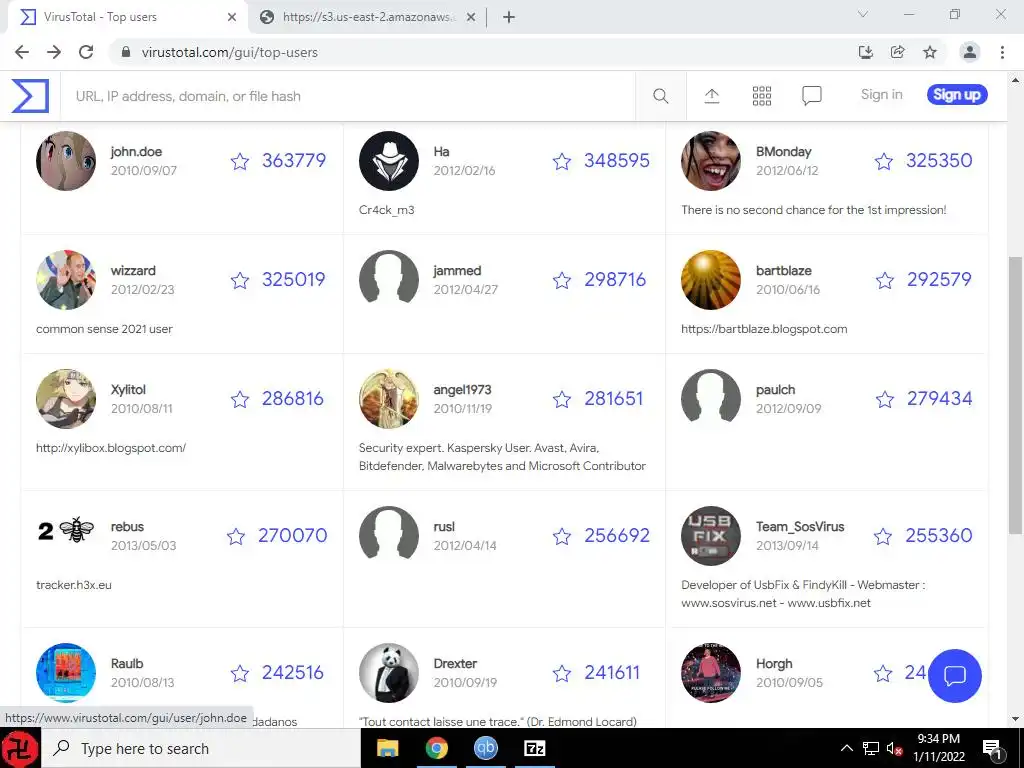1024x768 pixels.
Task: Open the upload file icon
Action: pyautogui.click(x=712, y=96)
